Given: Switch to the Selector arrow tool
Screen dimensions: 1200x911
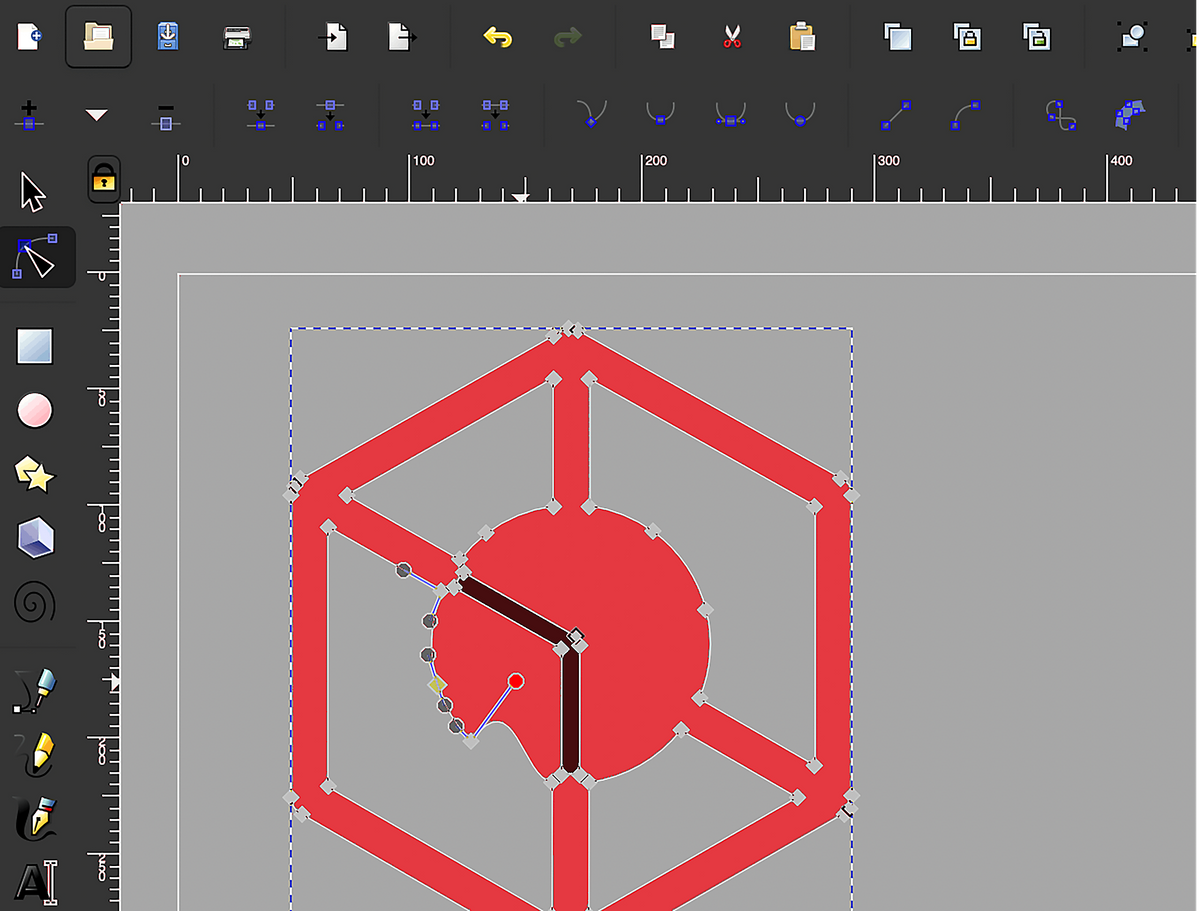Looking at the screenshot, I should pyautogui.click(x=33, y=192).
